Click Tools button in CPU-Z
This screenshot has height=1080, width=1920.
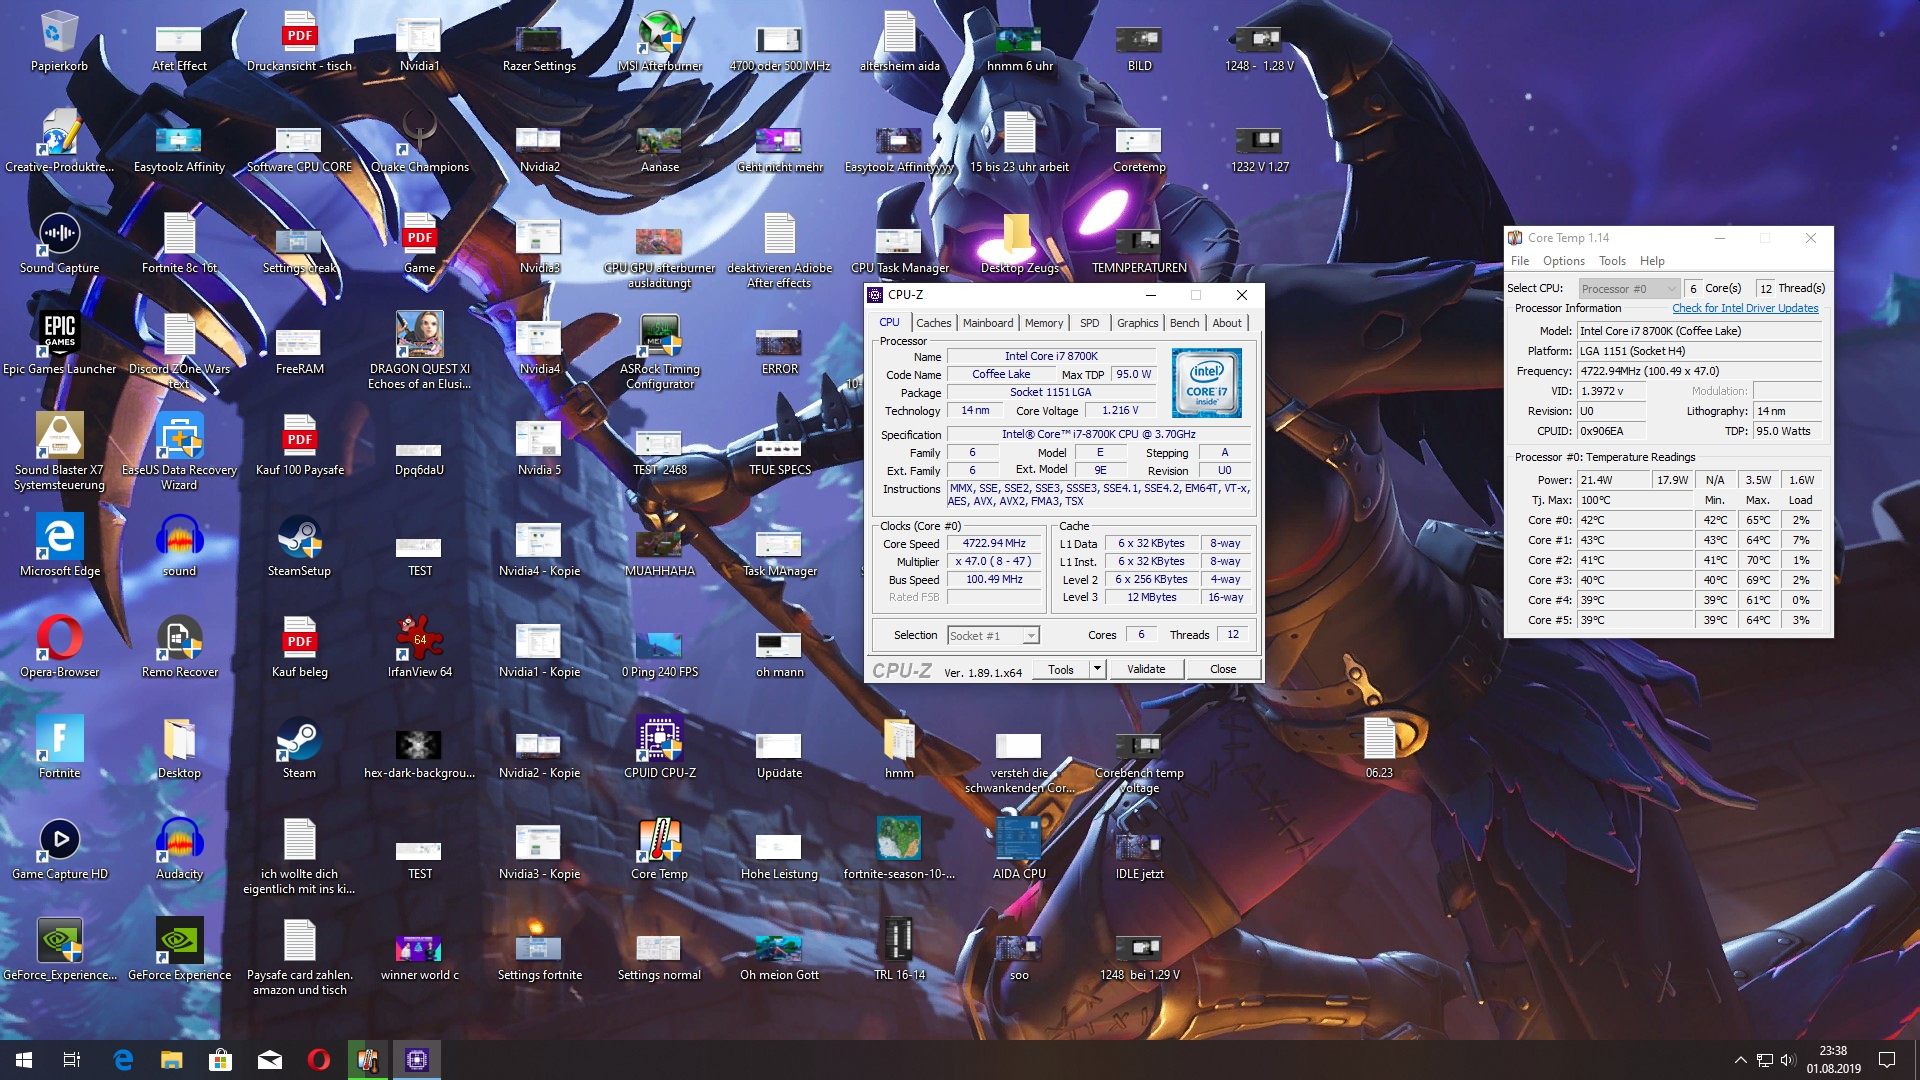tap(1061, 669)
